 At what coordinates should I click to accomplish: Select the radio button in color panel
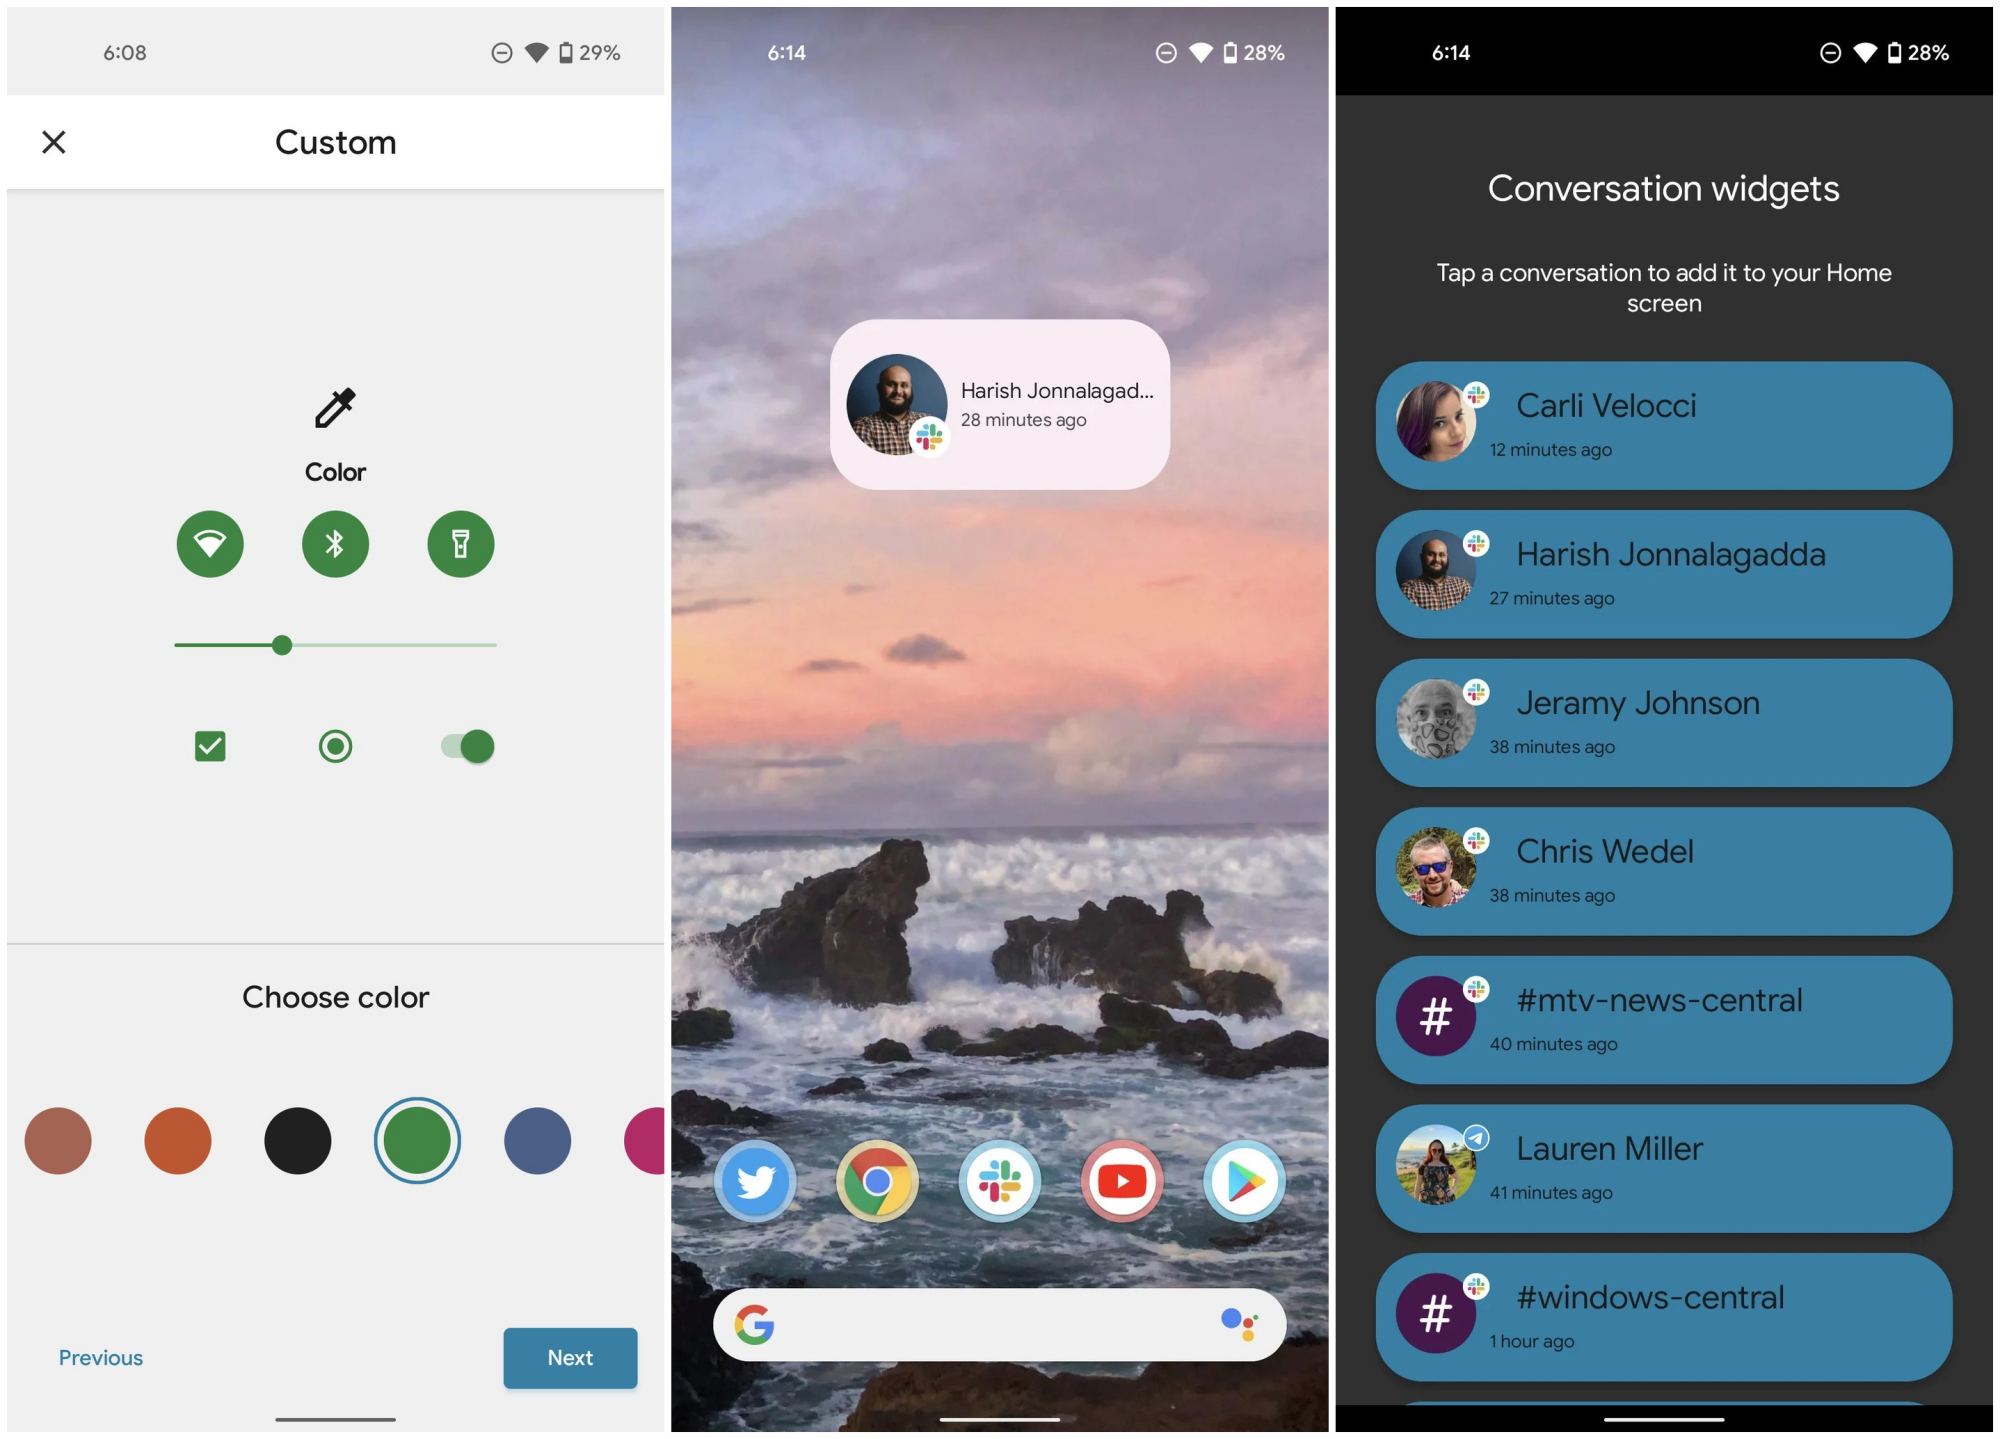pos(334,745)
